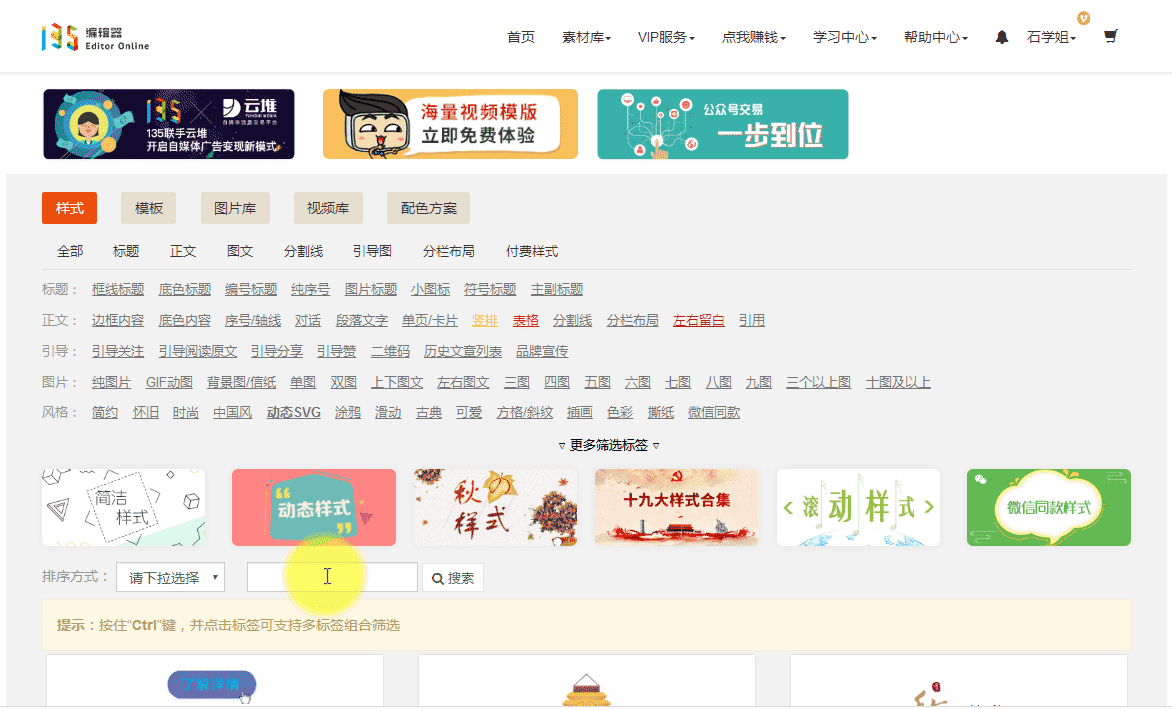
Task: Expand the 点我赚钱 menu
Action: [753, 37]
